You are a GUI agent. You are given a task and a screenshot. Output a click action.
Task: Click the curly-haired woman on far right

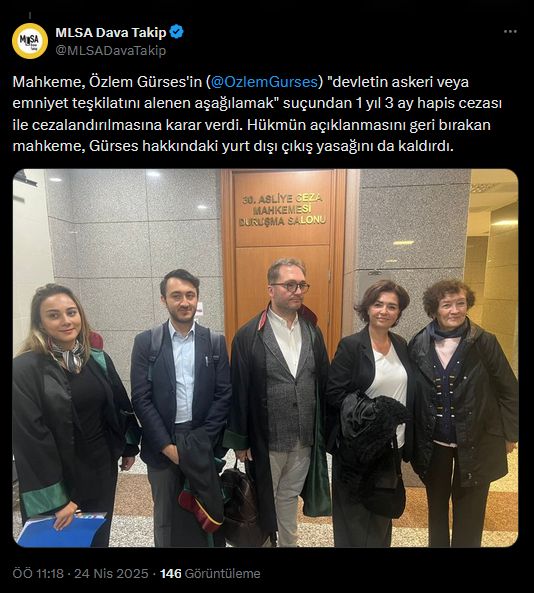tap(463, 412)
